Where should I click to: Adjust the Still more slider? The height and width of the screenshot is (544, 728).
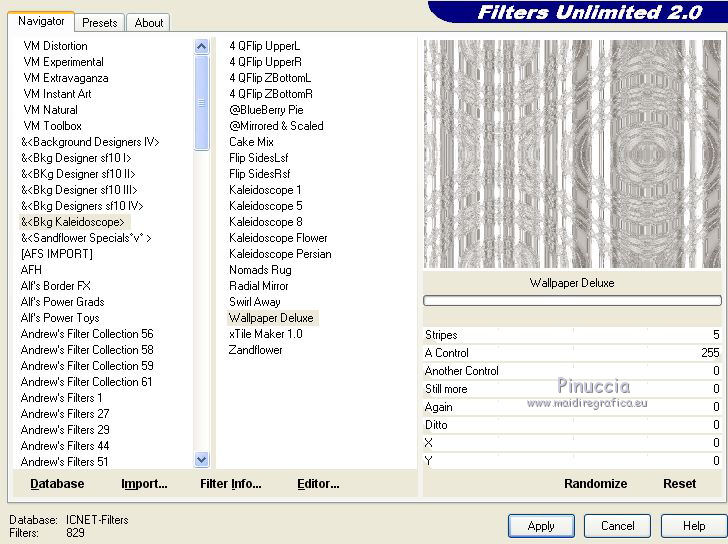(572, 389)
